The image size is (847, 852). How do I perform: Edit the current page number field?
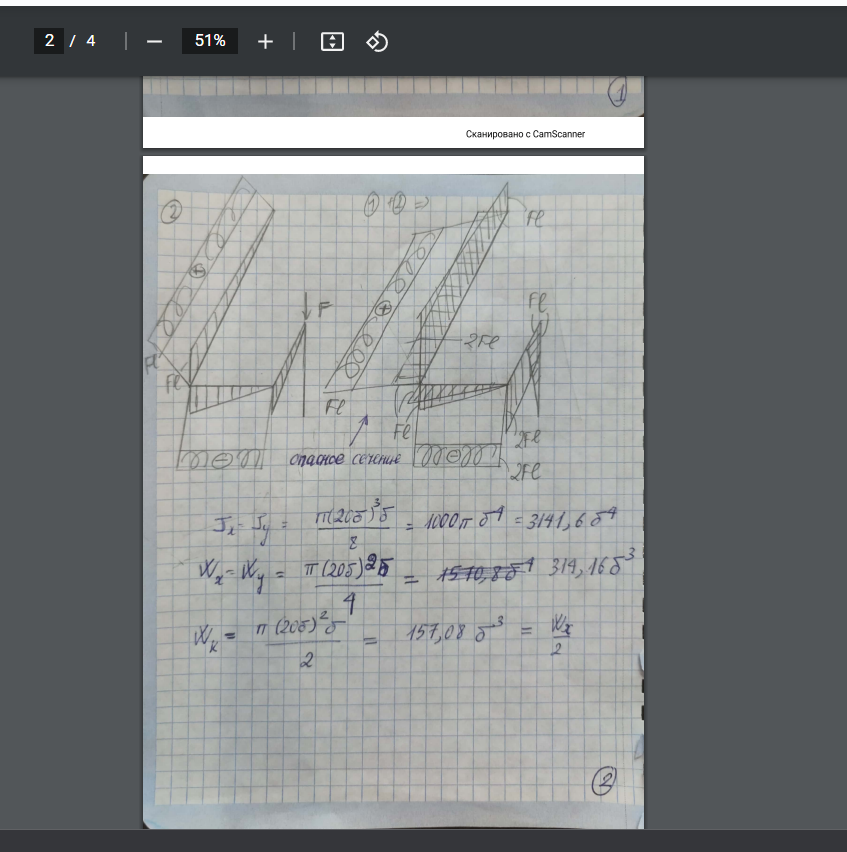click(49, 41)
